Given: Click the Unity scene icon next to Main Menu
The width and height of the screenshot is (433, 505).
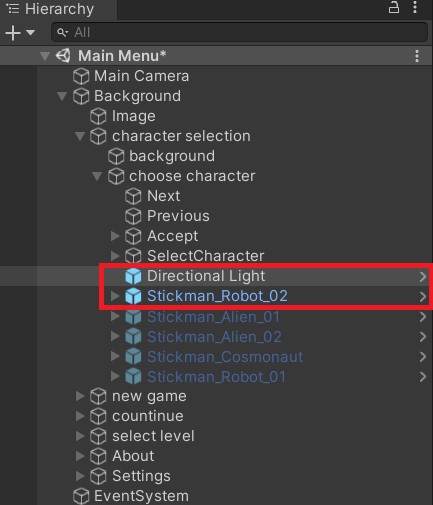Looking at the screenshot, I should [x=63, y=56].
